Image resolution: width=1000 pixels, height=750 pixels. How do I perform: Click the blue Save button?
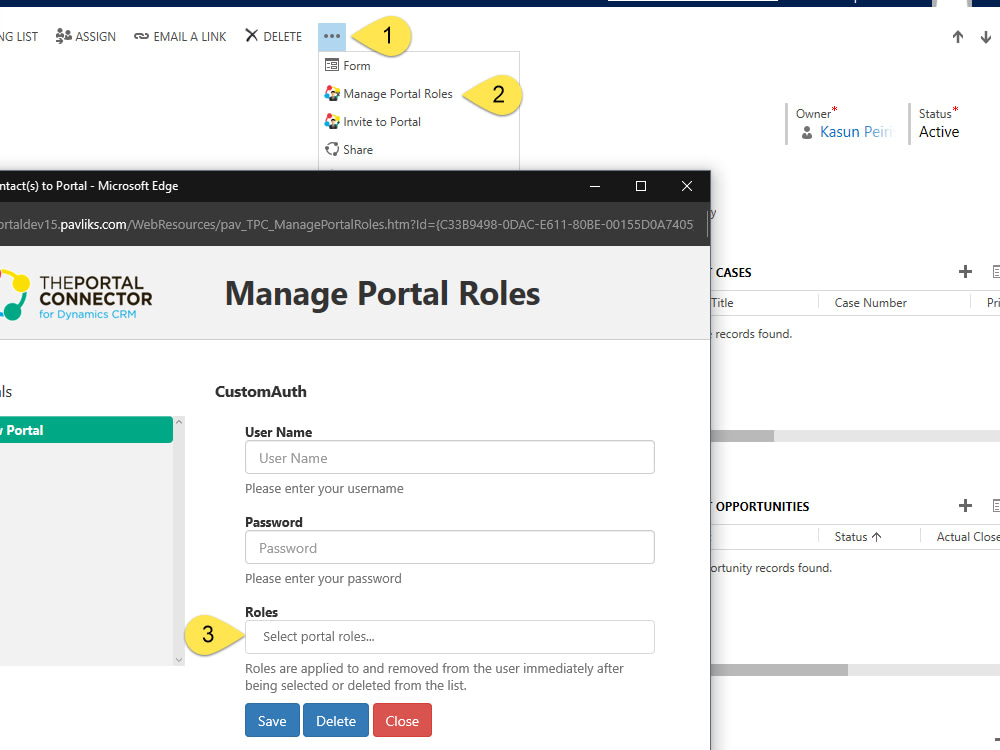272,721
